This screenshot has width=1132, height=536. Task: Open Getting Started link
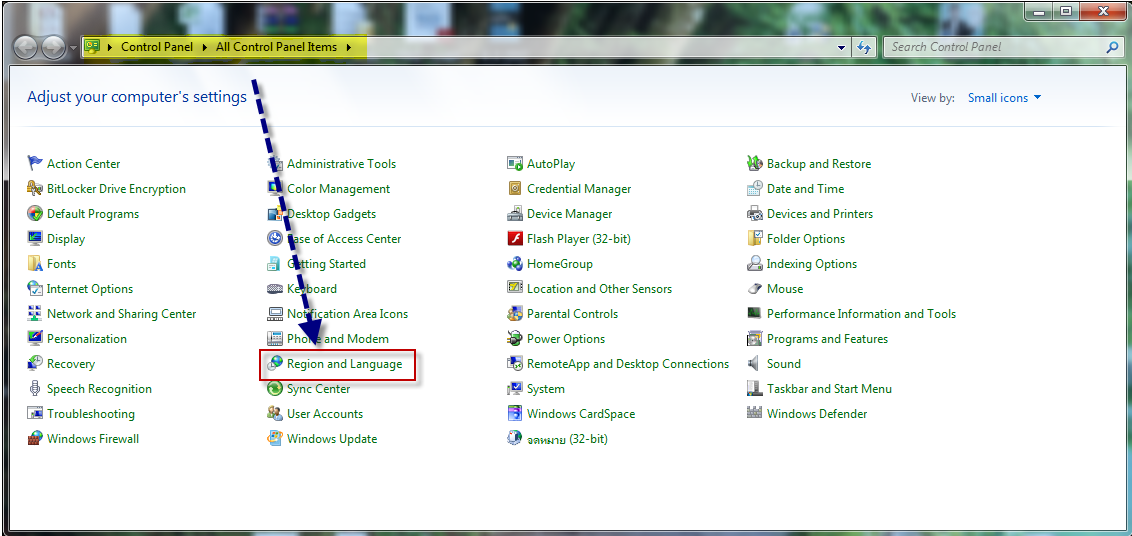point(326,264)
